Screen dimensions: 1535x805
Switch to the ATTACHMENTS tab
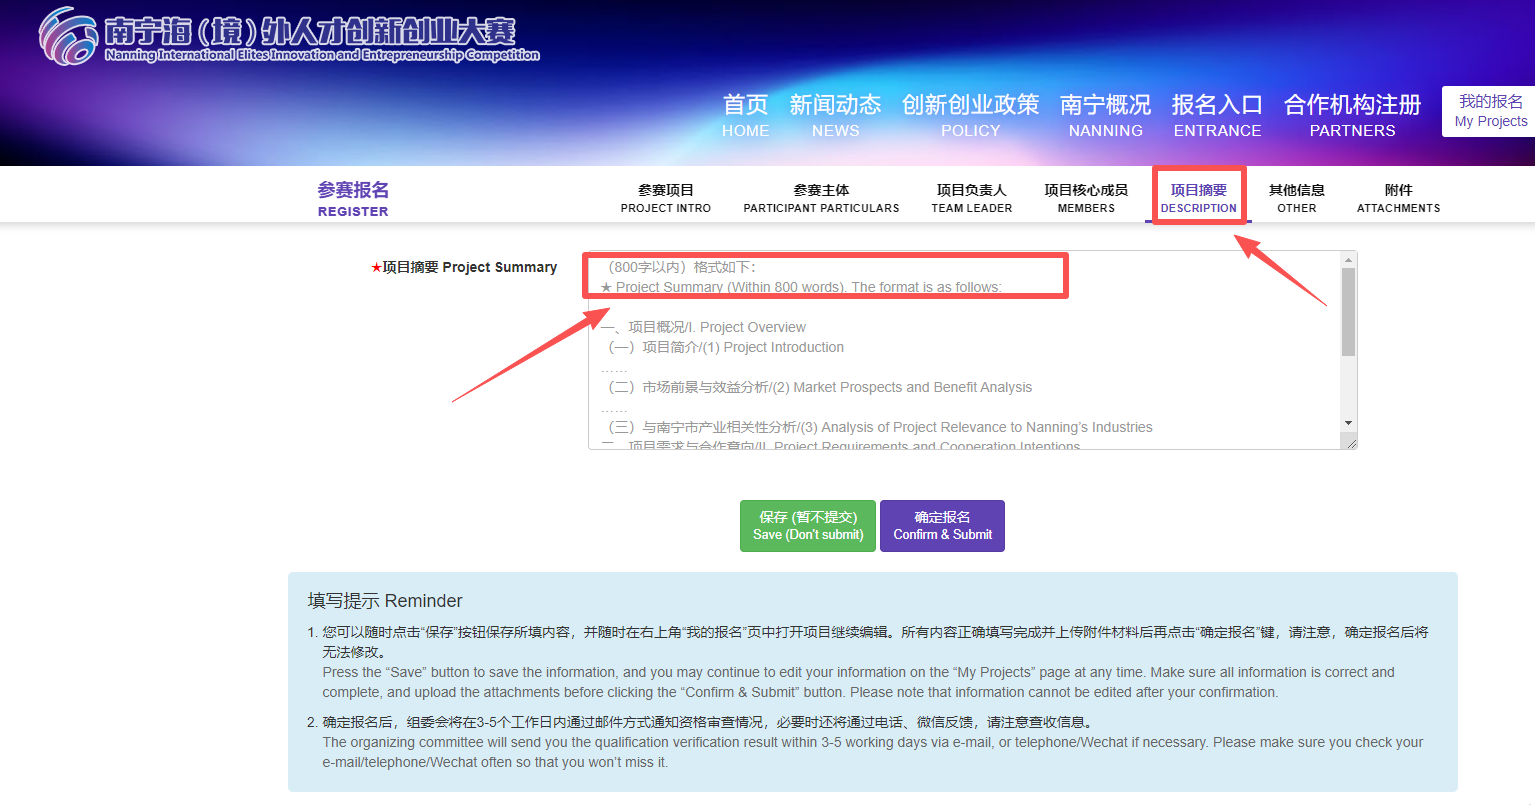[1398, 198]
